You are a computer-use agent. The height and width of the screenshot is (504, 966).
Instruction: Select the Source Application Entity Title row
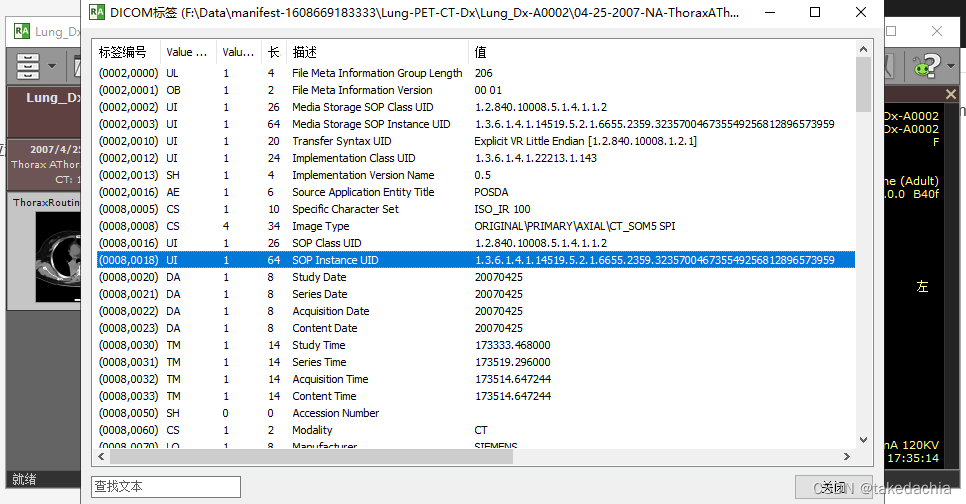[476, 192]
